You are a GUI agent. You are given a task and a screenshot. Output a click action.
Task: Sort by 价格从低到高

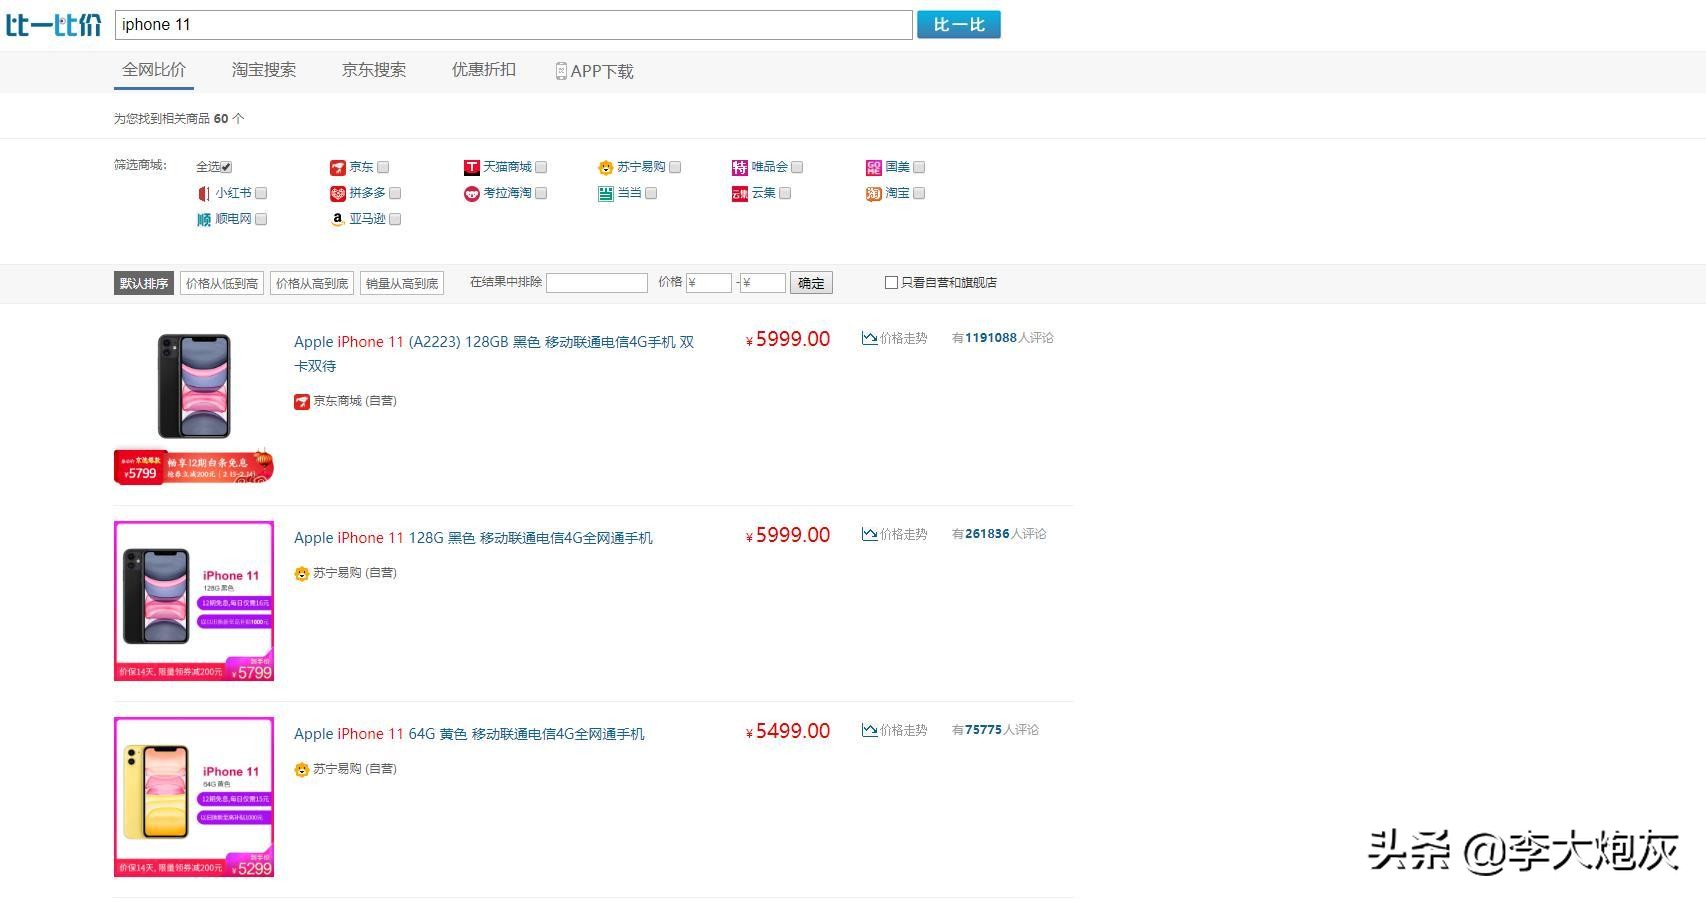pos(222,283)
